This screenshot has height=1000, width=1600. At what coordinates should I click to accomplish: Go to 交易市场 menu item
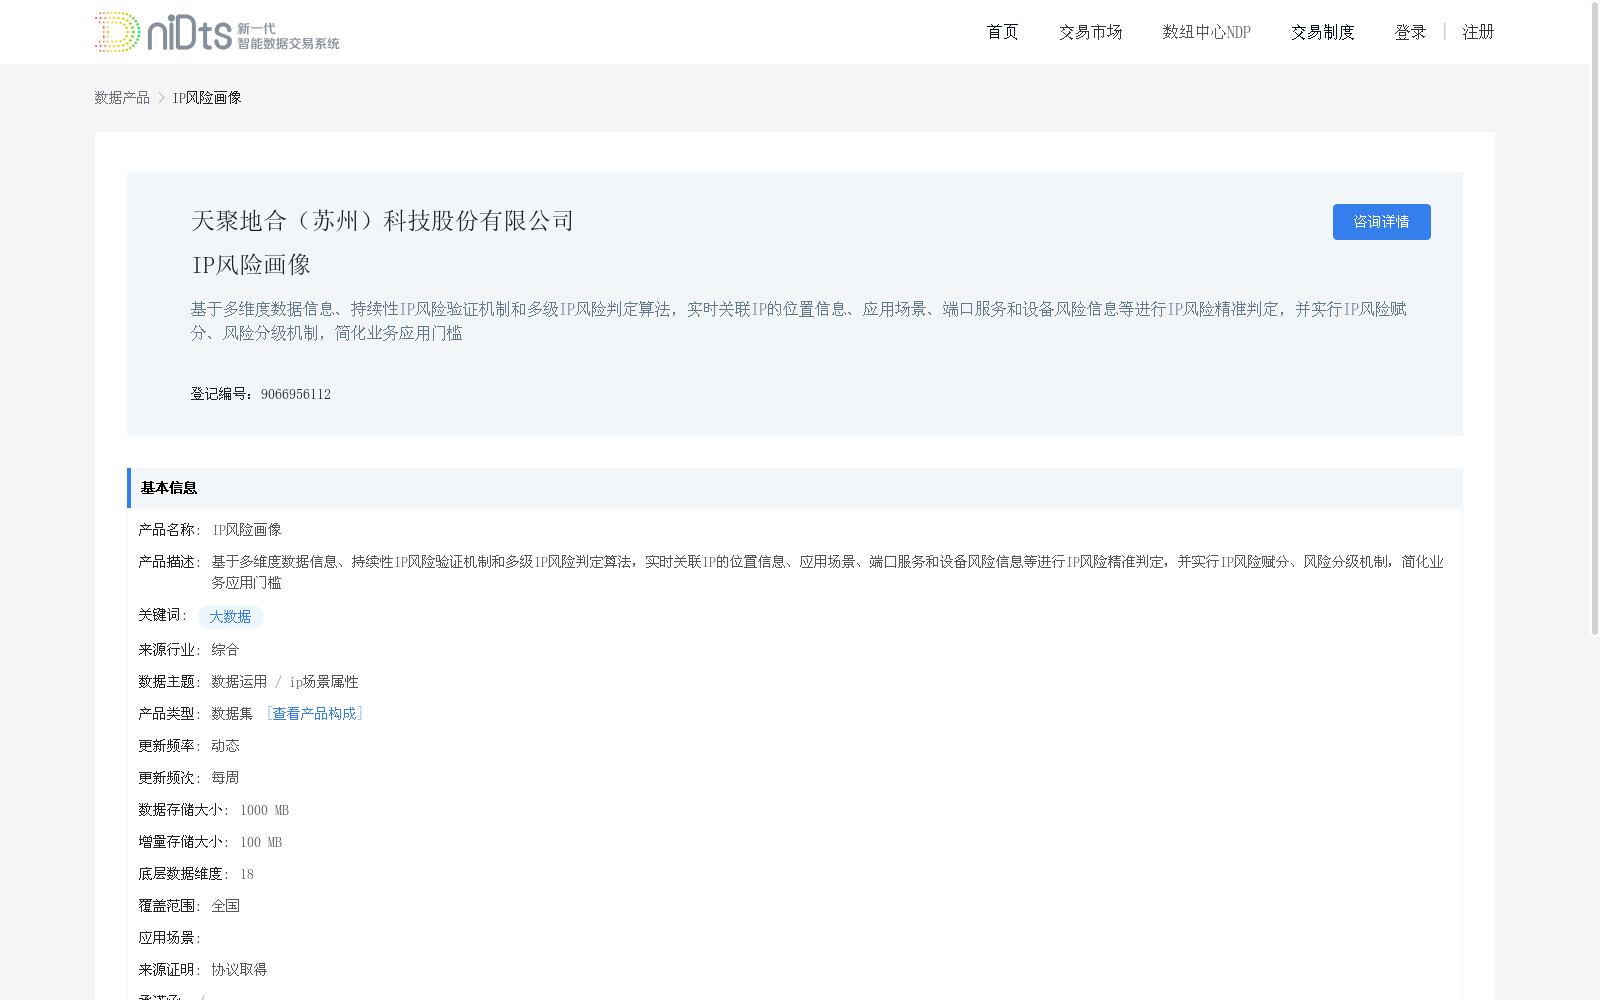[1090, 32]
